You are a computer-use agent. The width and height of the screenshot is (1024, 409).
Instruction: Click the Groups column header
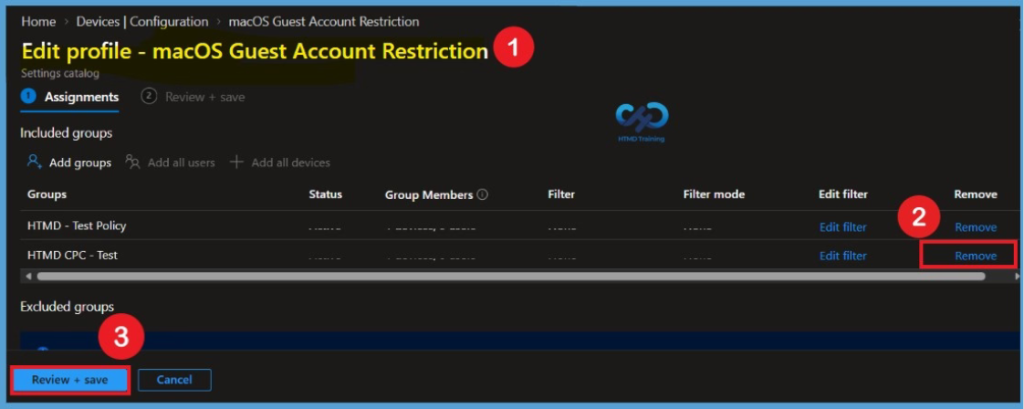(x=47, y=194)
